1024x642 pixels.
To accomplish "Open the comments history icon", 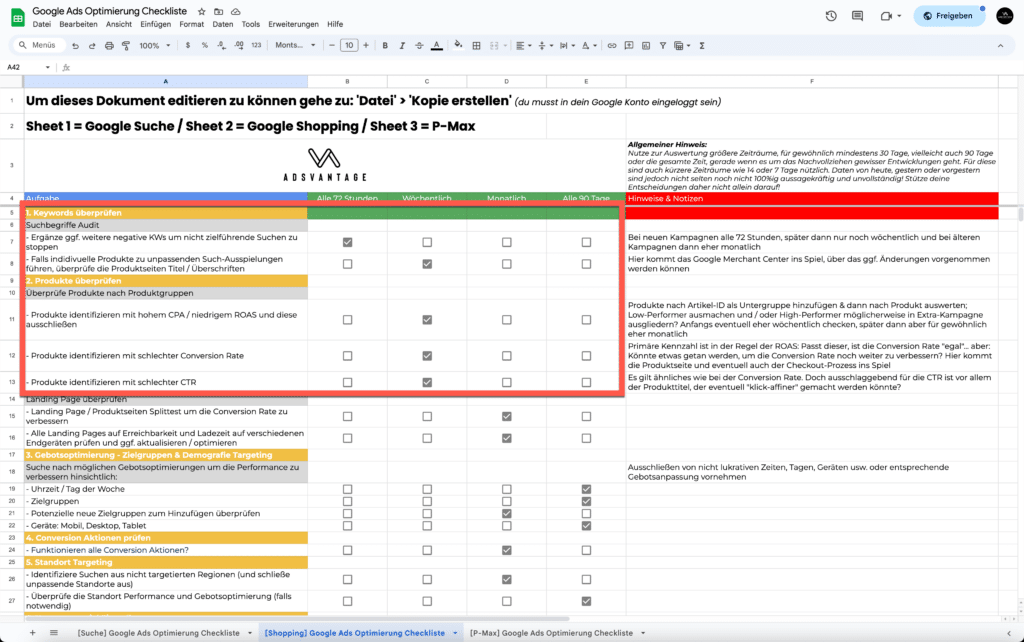I will click(857, 16).
